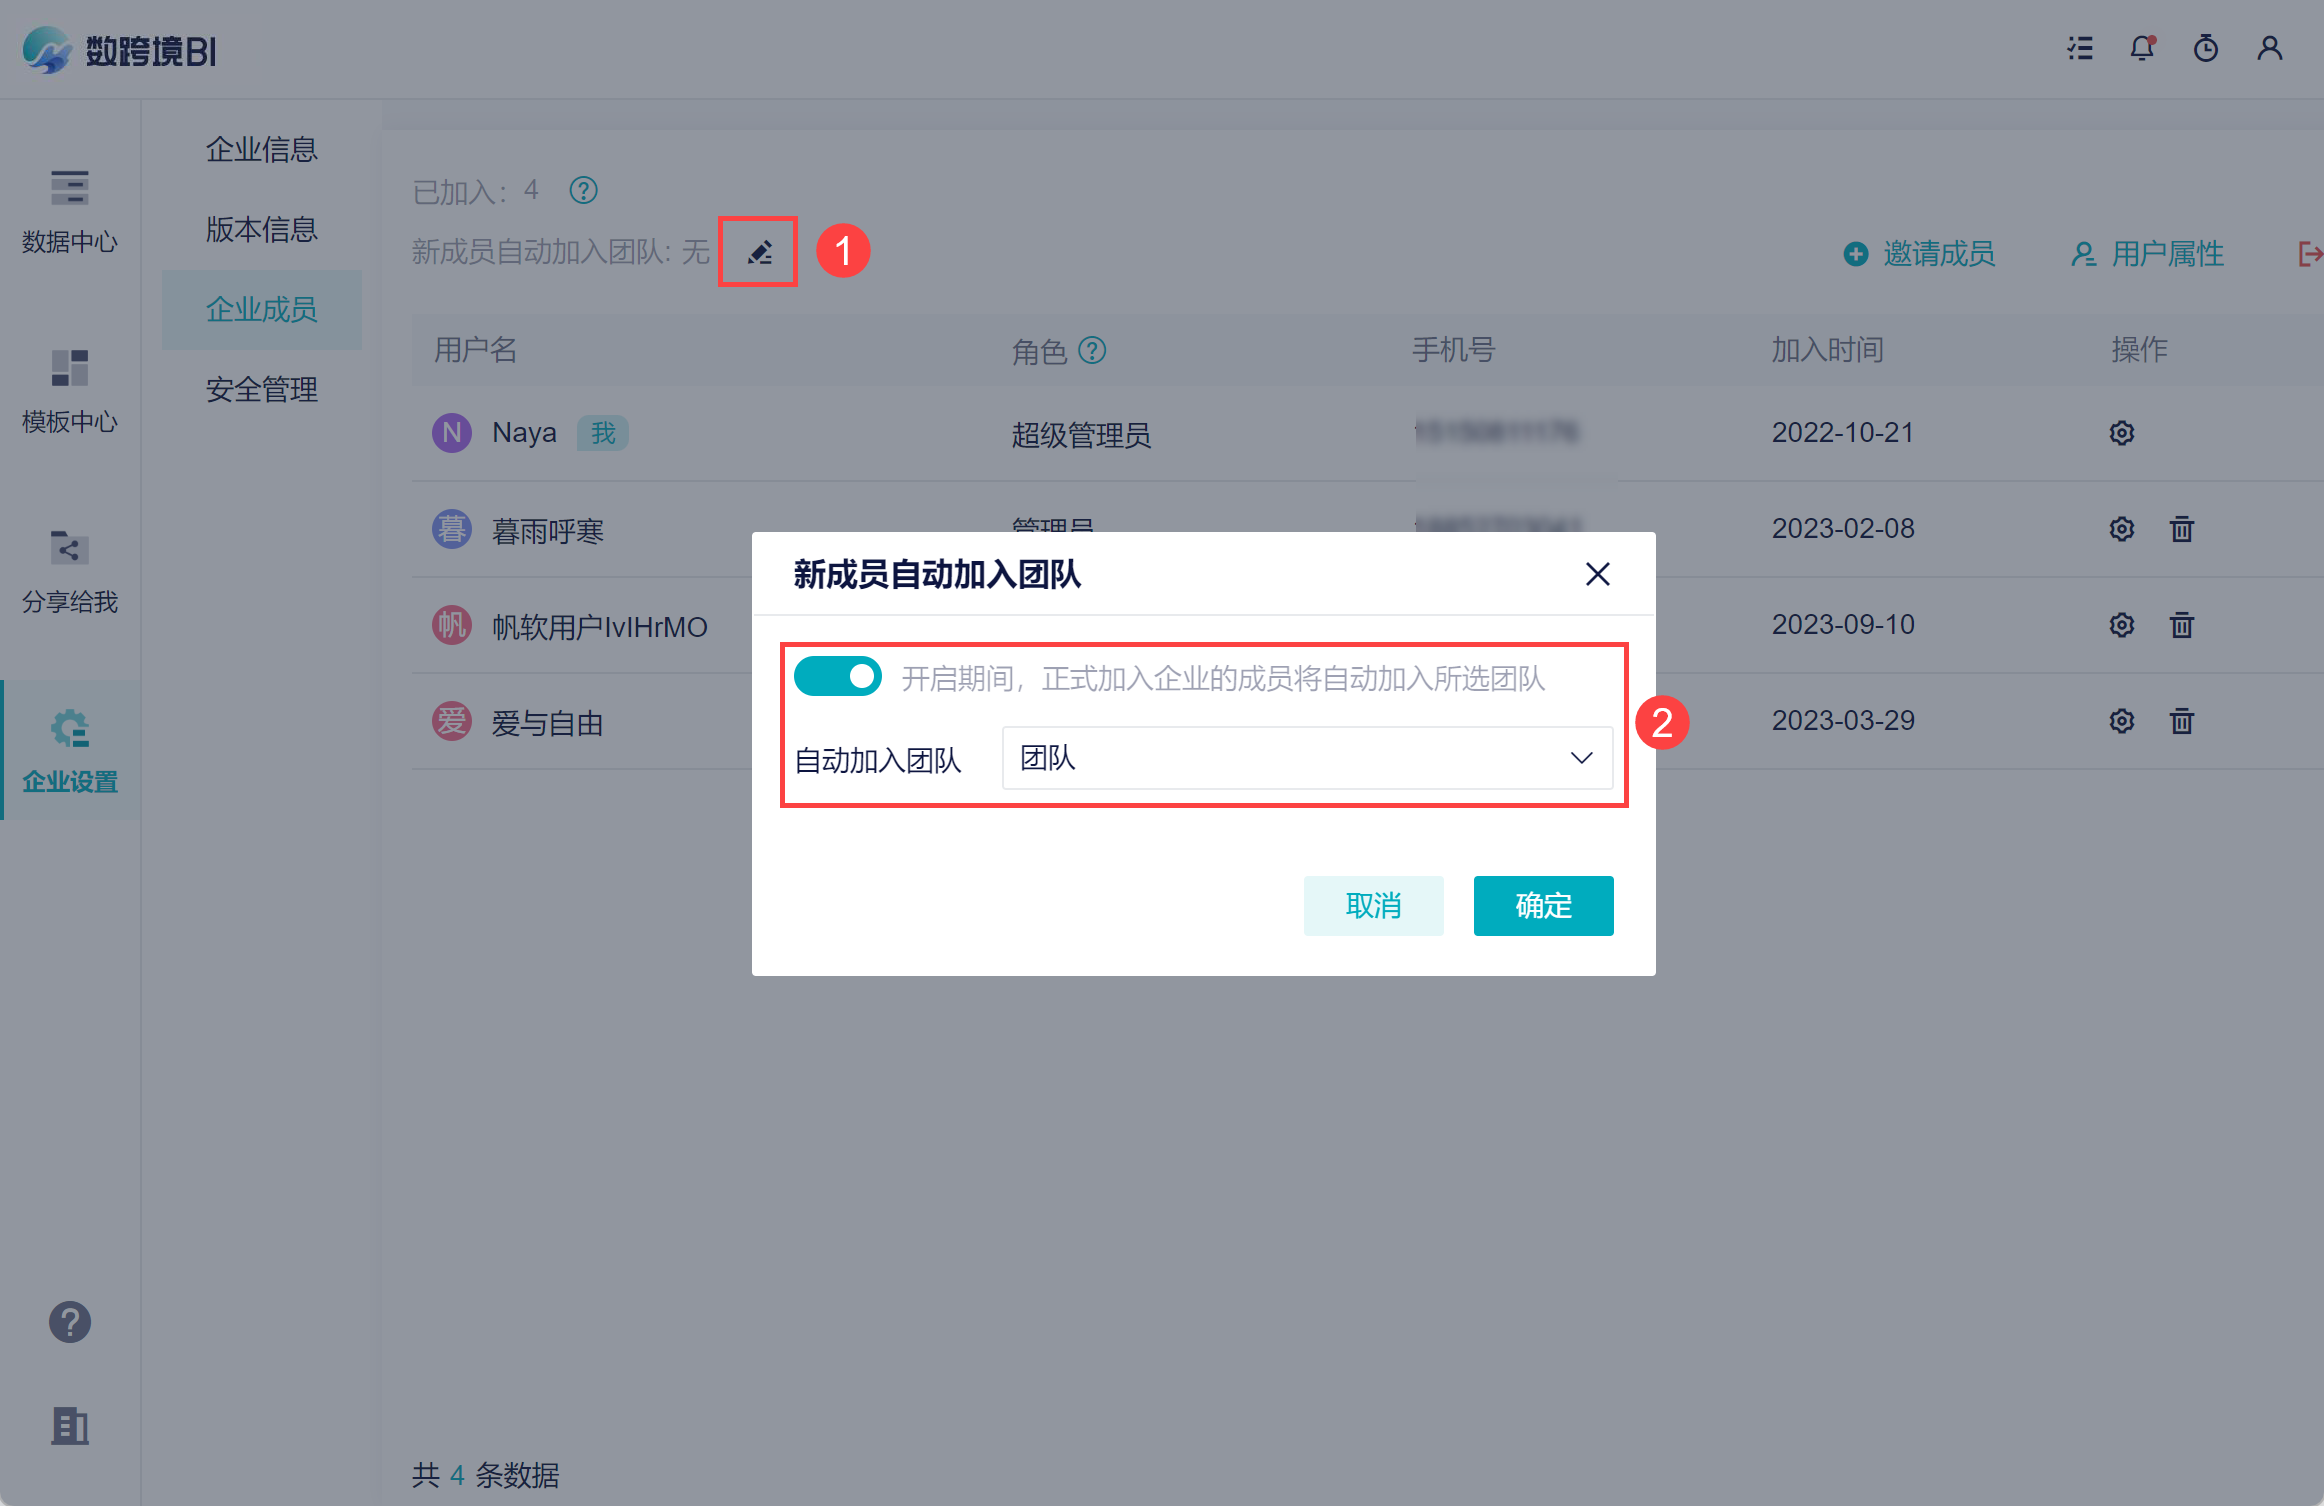Screen dimensions: 2324x1506
Task: Click the edit pencil for auto-join team
Action: pos(759,252)
